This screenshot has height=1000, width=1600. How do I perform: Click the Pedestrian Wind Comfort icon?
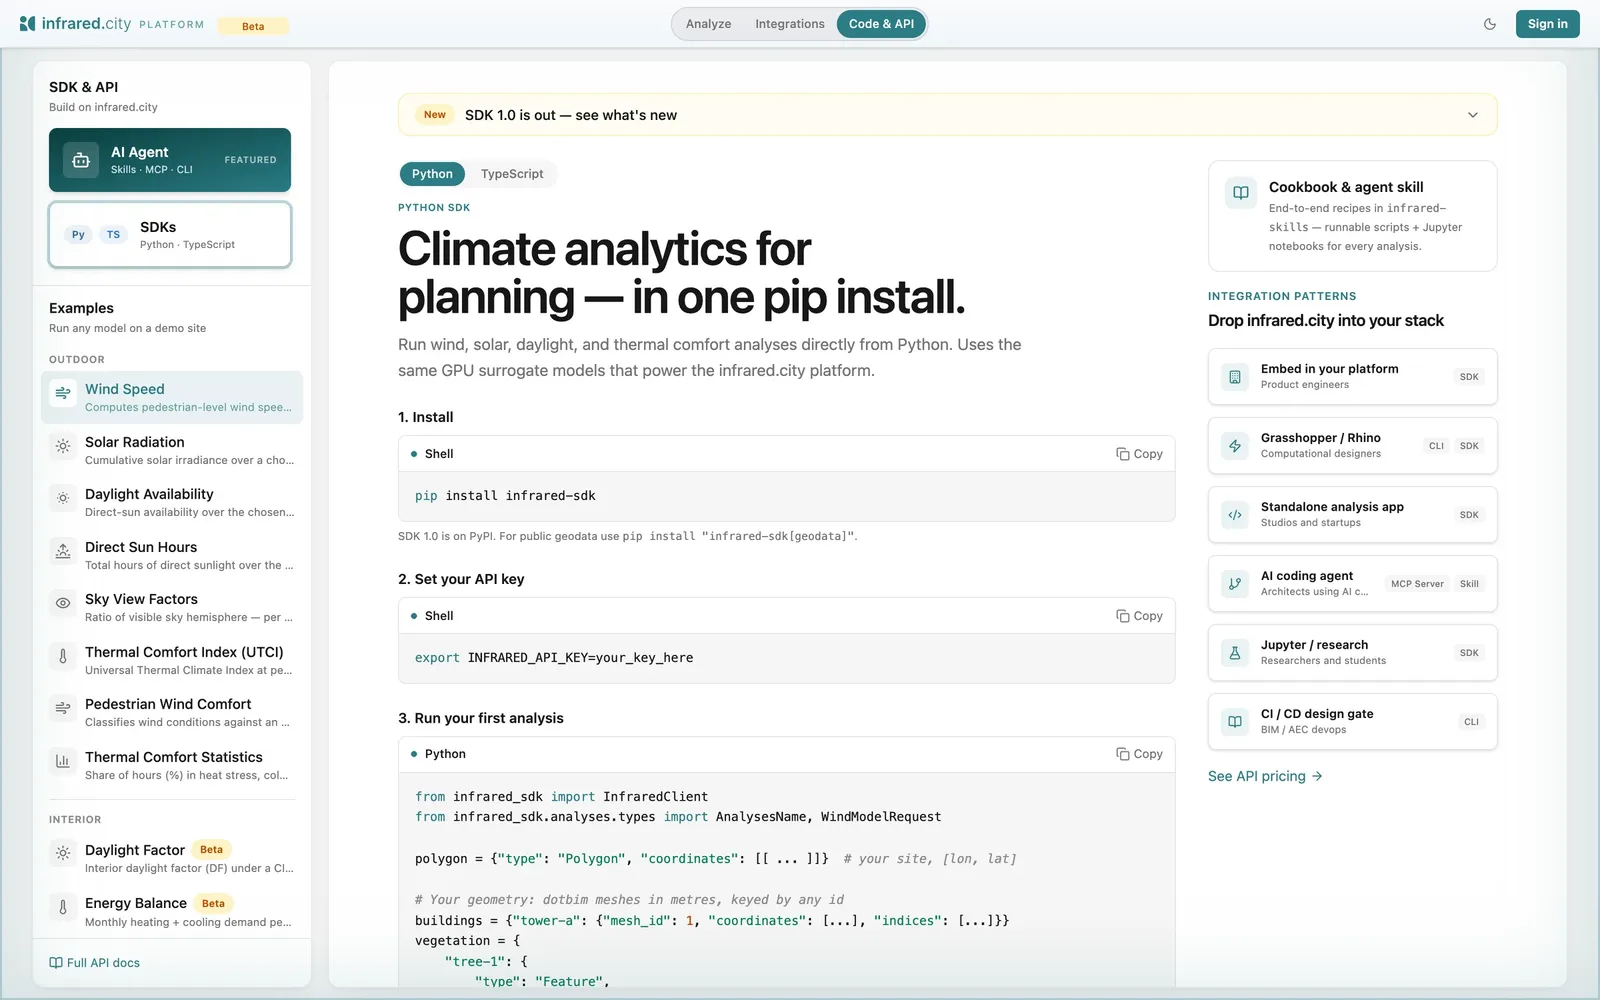63,708
